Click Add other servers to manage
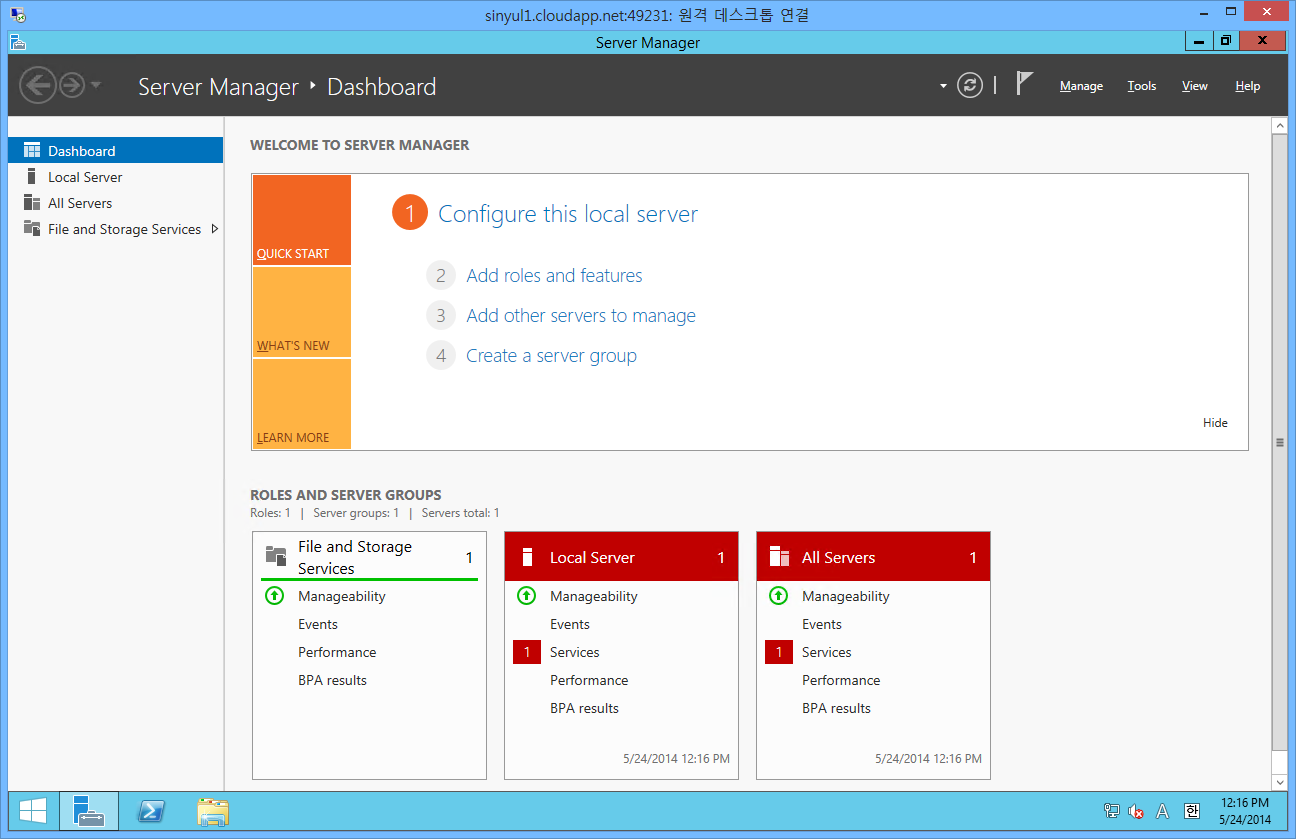This screenshot has width=1296, height=839. 581,315
